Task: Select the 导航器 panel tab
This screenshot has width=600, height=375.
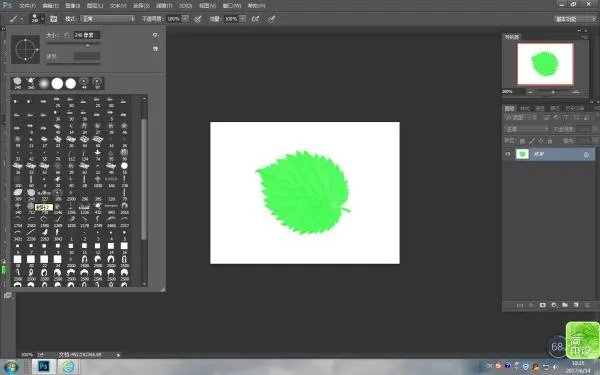Action: (512, 37)
